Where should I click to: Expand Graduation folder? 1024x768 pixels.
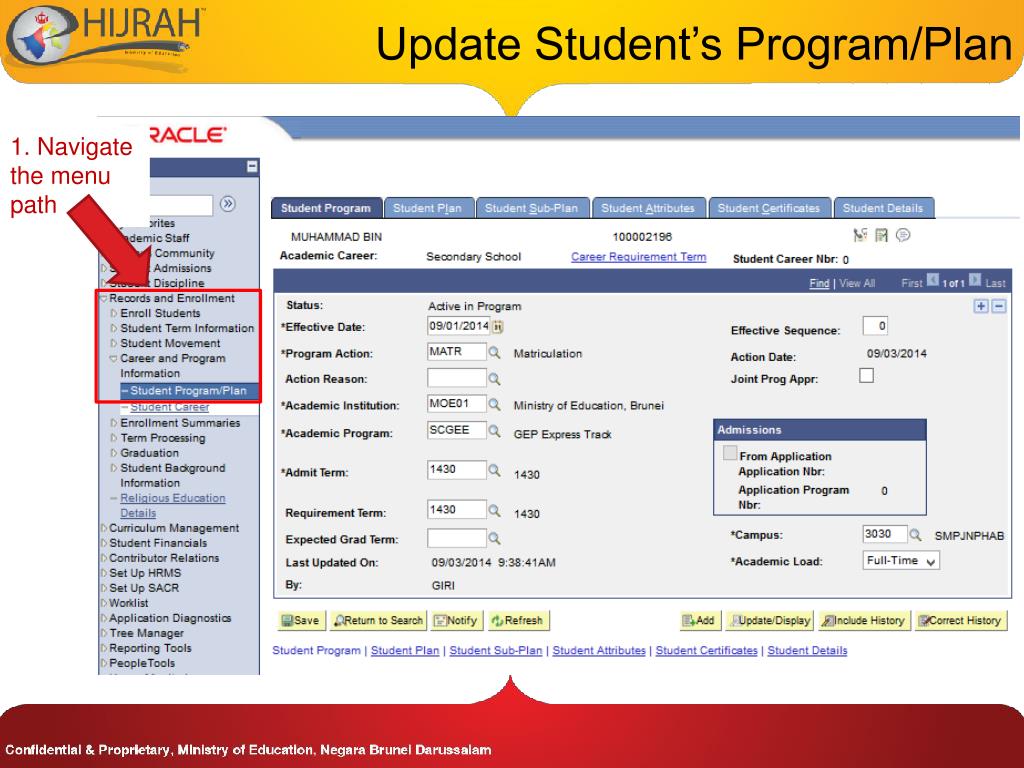(x=114, y=453)
